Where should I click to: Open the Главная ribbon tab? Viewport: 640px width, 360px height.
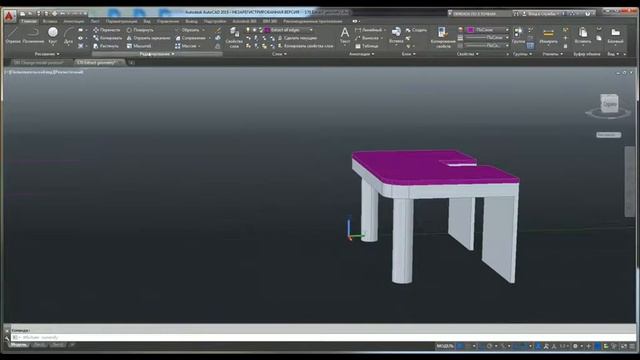point(29,21)
